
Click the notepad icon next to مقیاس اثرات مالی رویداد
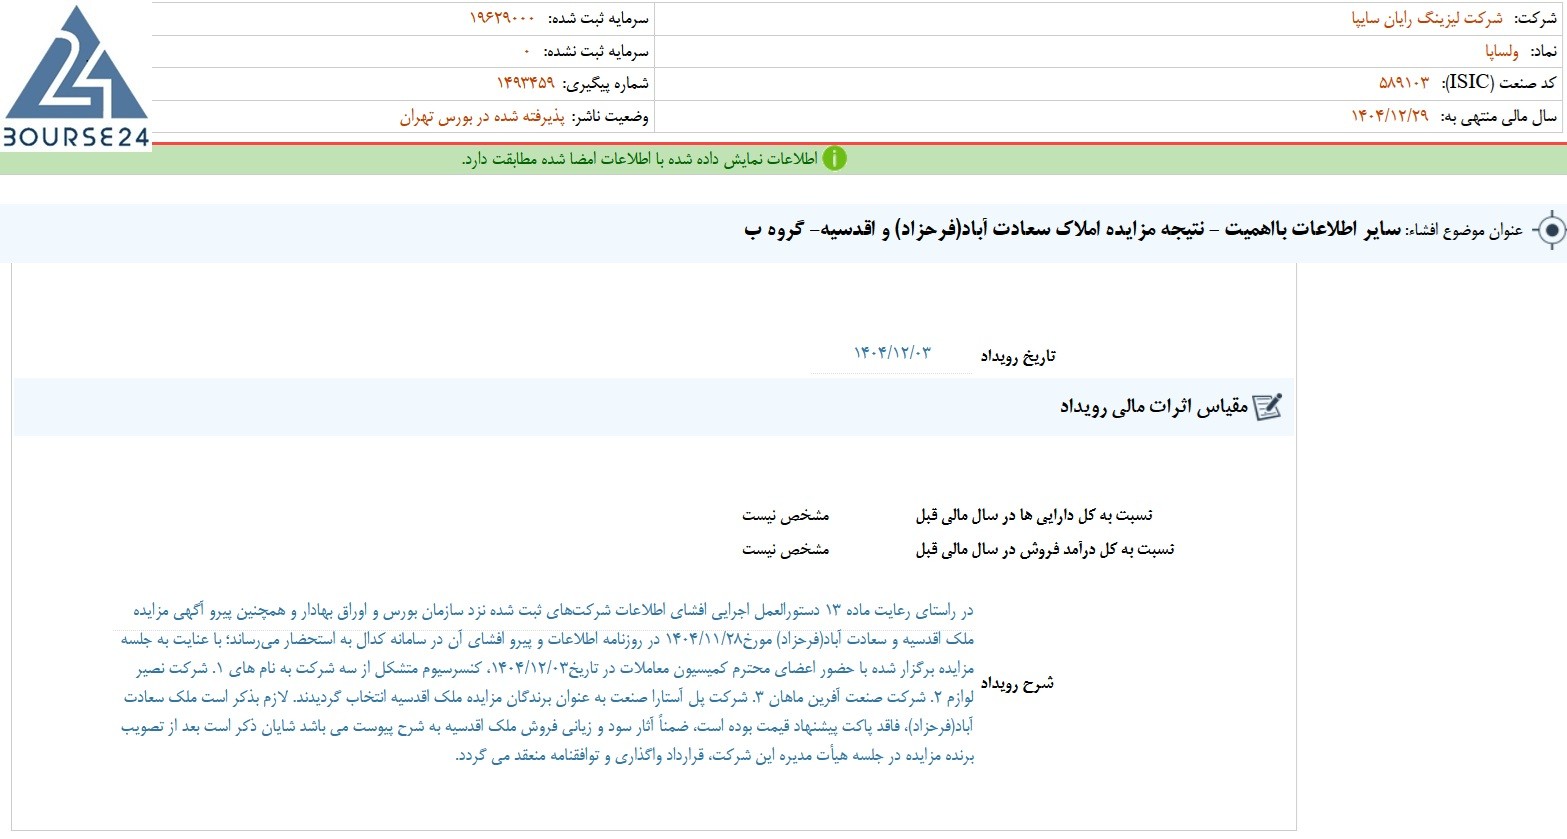coord(1267,407)
